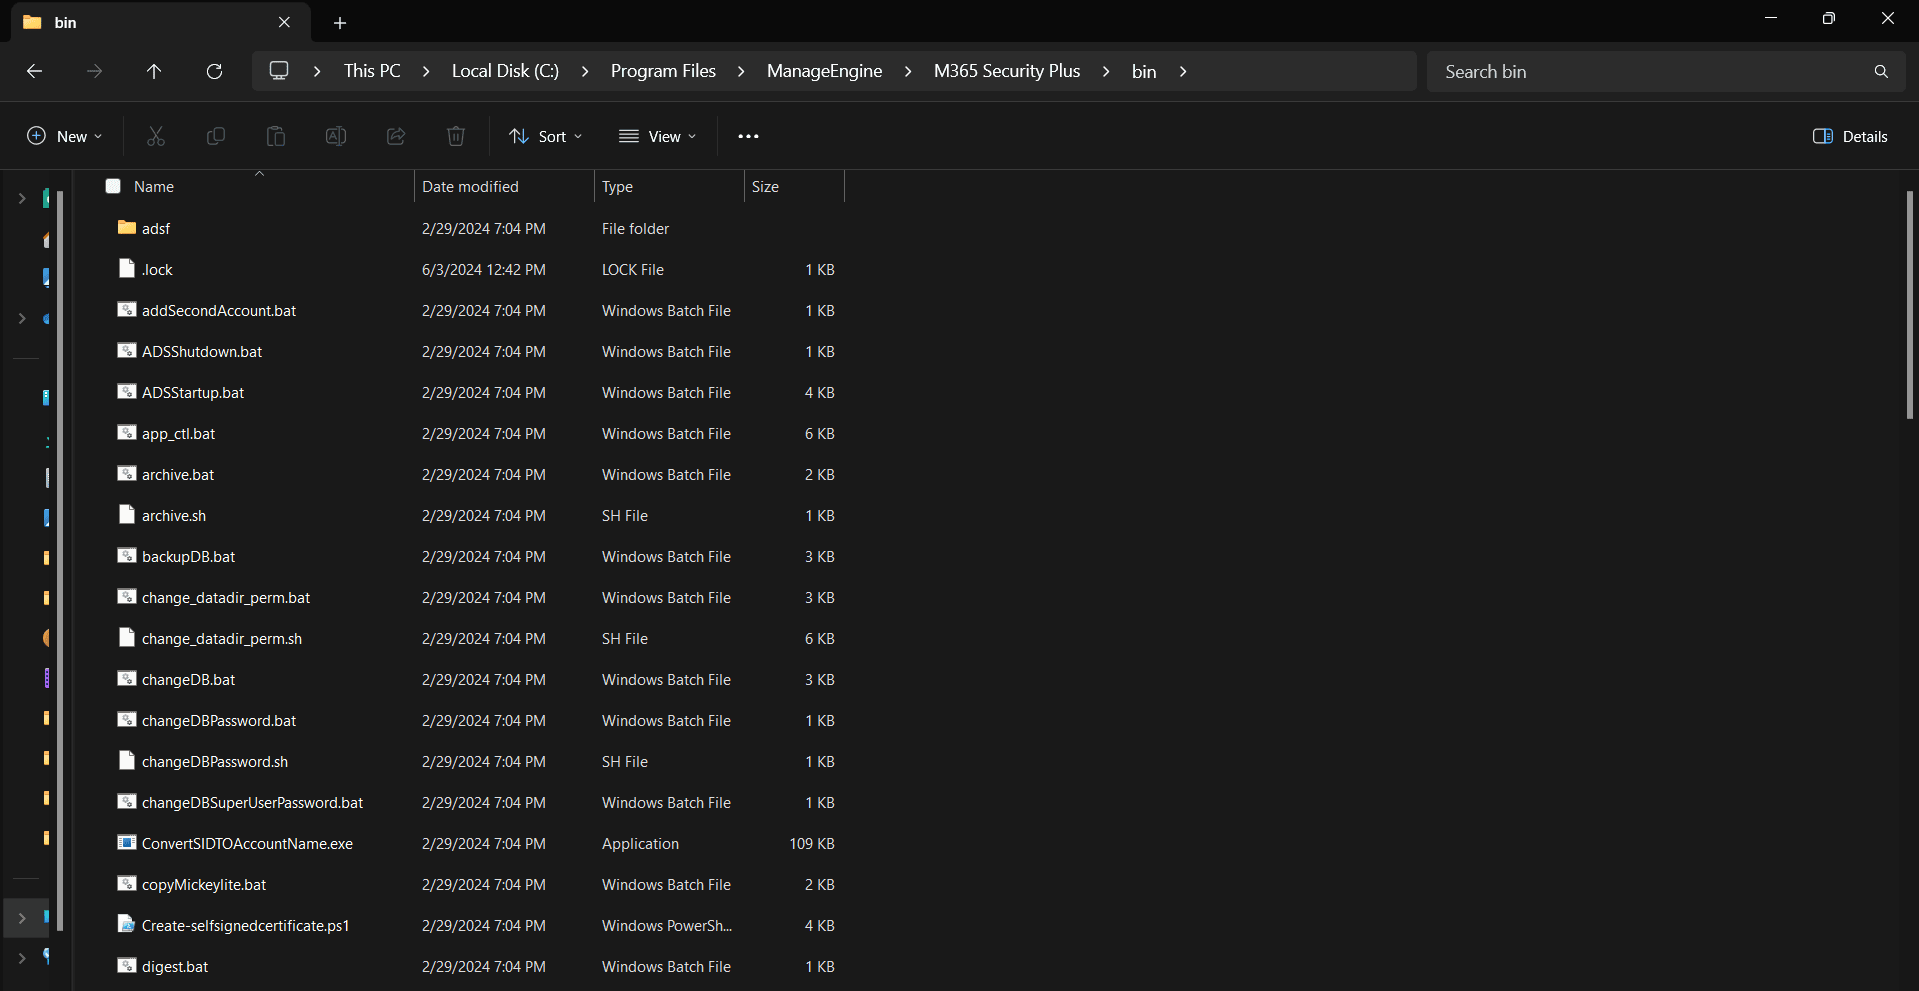Click the bin breadcrumb in address bar
The height and width of the screenshot is (991, 1919).
point(1144,71)
